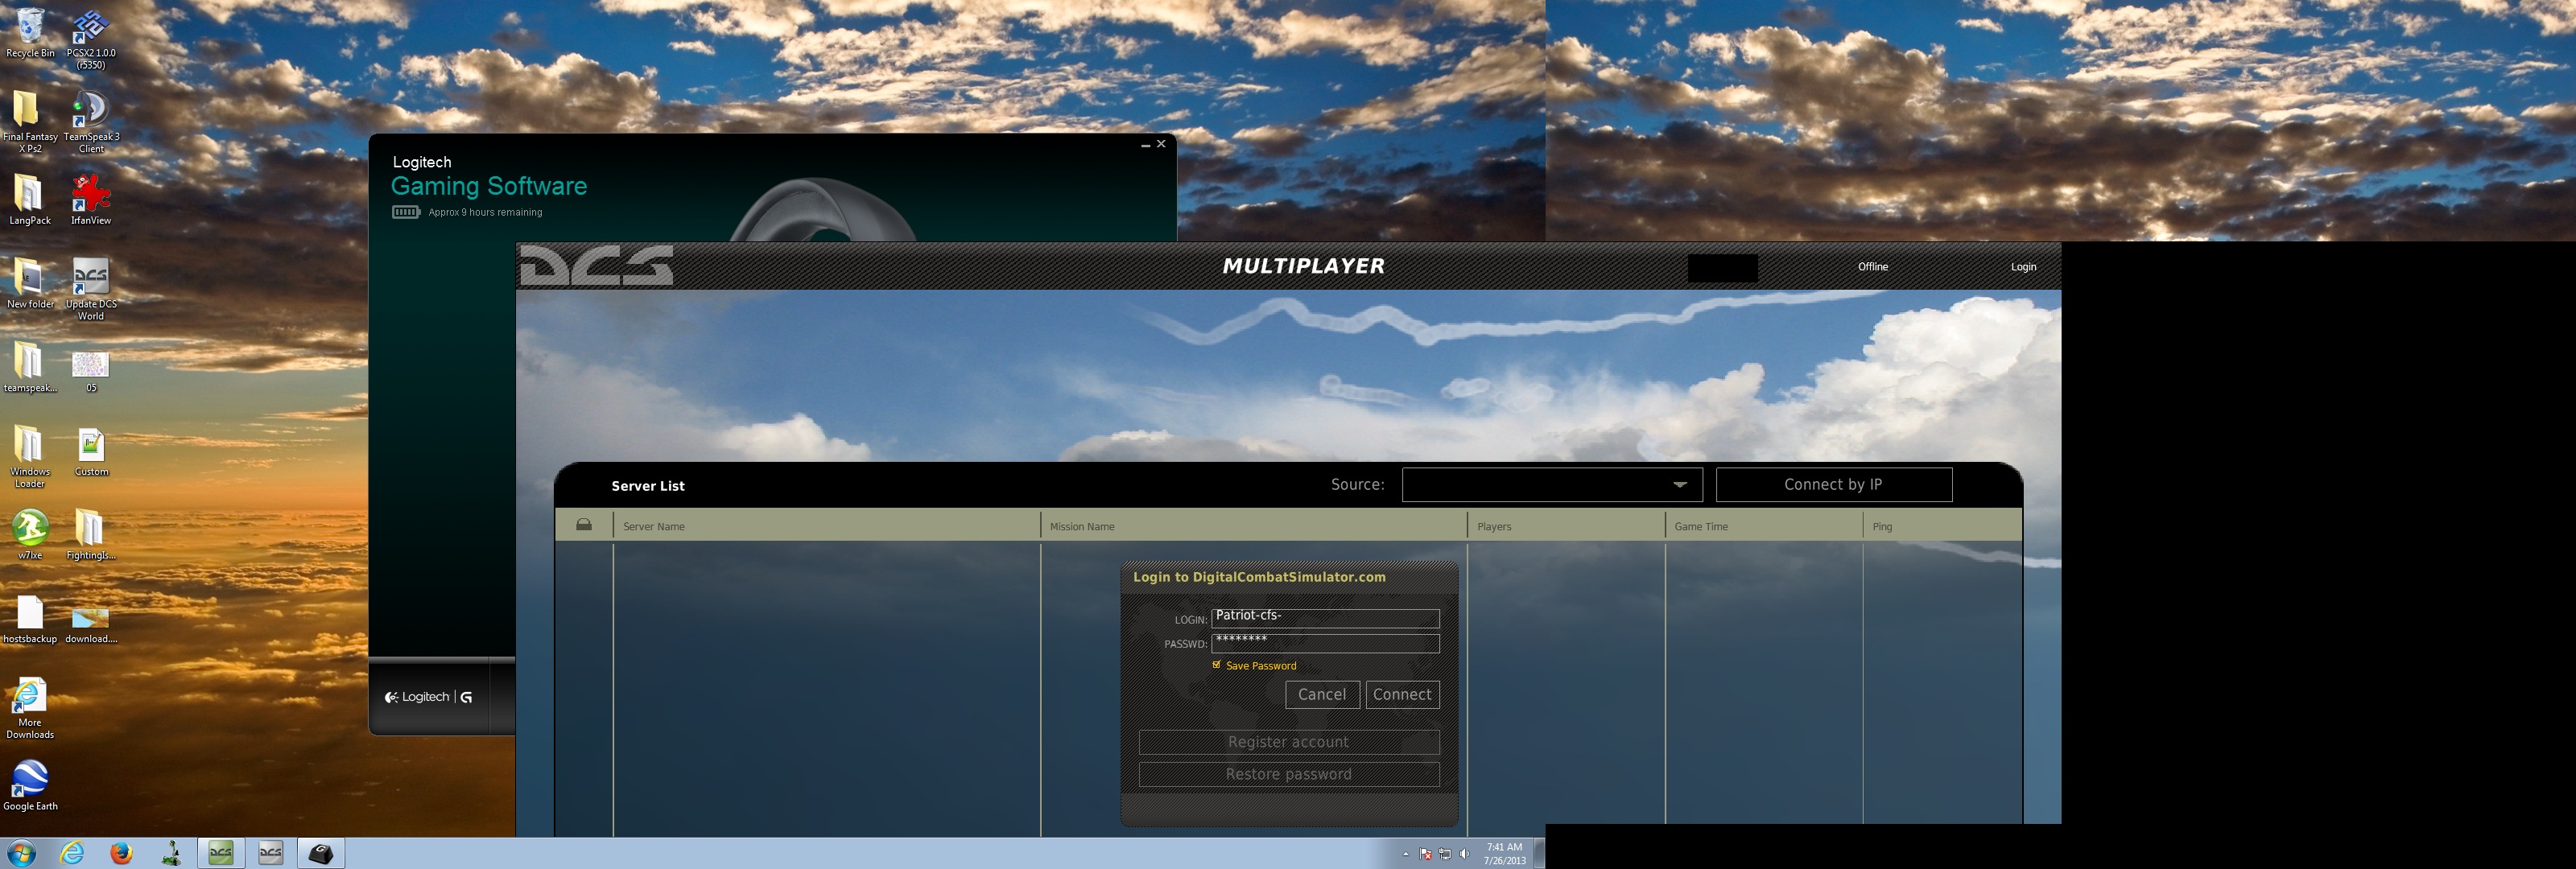The height and width of the screenshot is (869, 2576).
Task: Sort by Game Time column header
Action: (x=1764, y=526)
